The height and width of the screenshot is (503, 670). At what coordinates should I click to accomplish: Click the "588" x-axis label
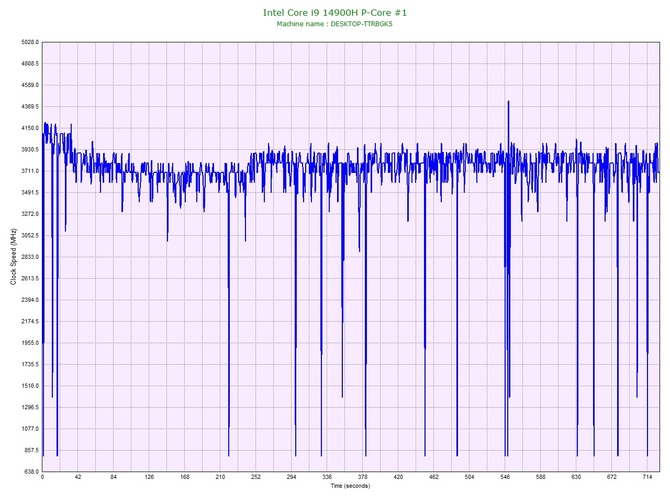[541, 477]
